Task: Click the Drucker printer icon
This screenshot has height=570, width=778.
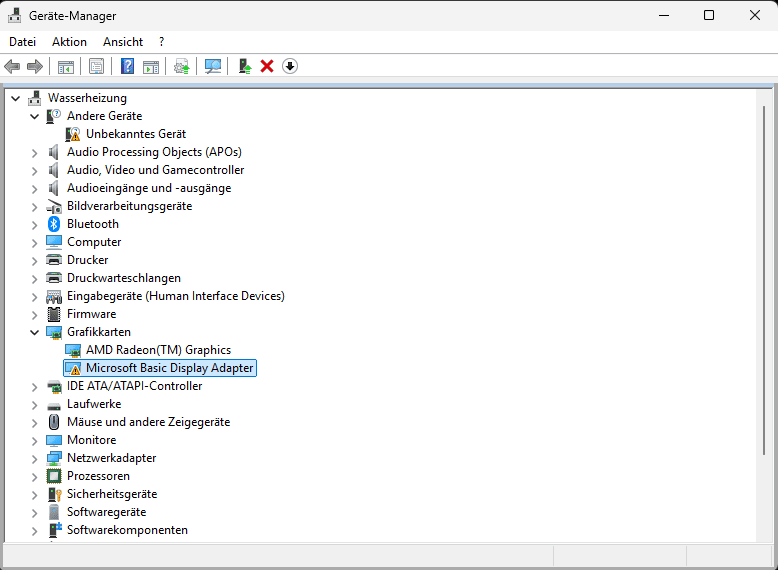Action: pyautogui.click(x=54, y=259)
